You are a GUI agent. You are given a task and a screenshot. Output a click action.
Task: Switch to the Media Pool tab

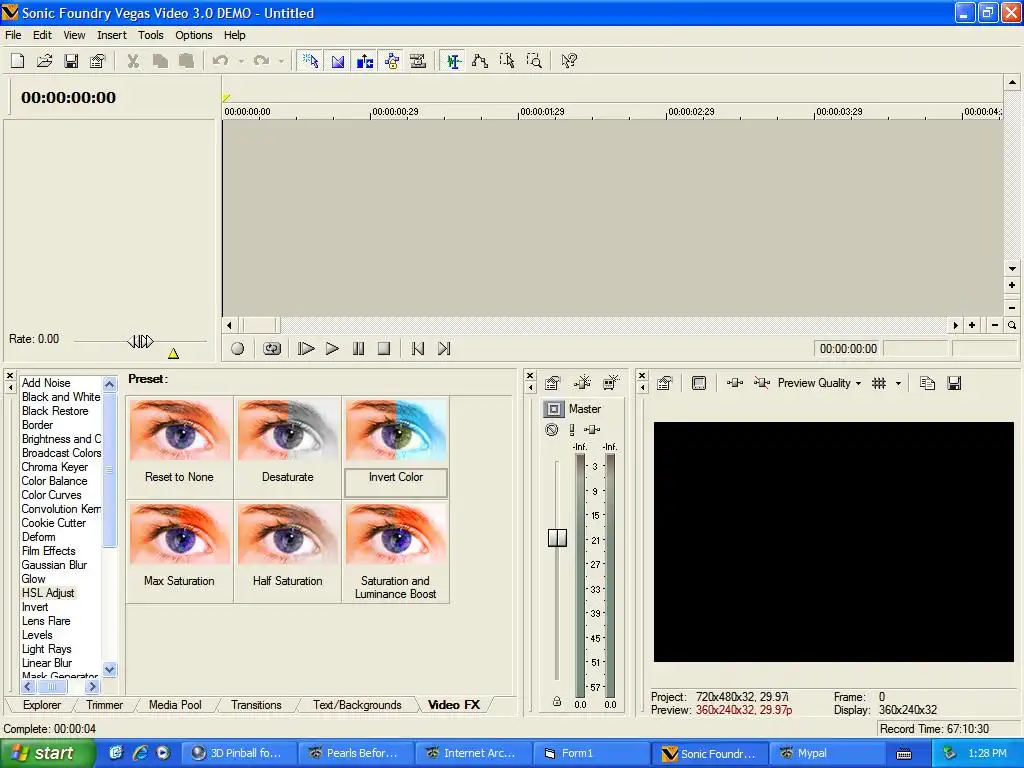pos(175,705)
